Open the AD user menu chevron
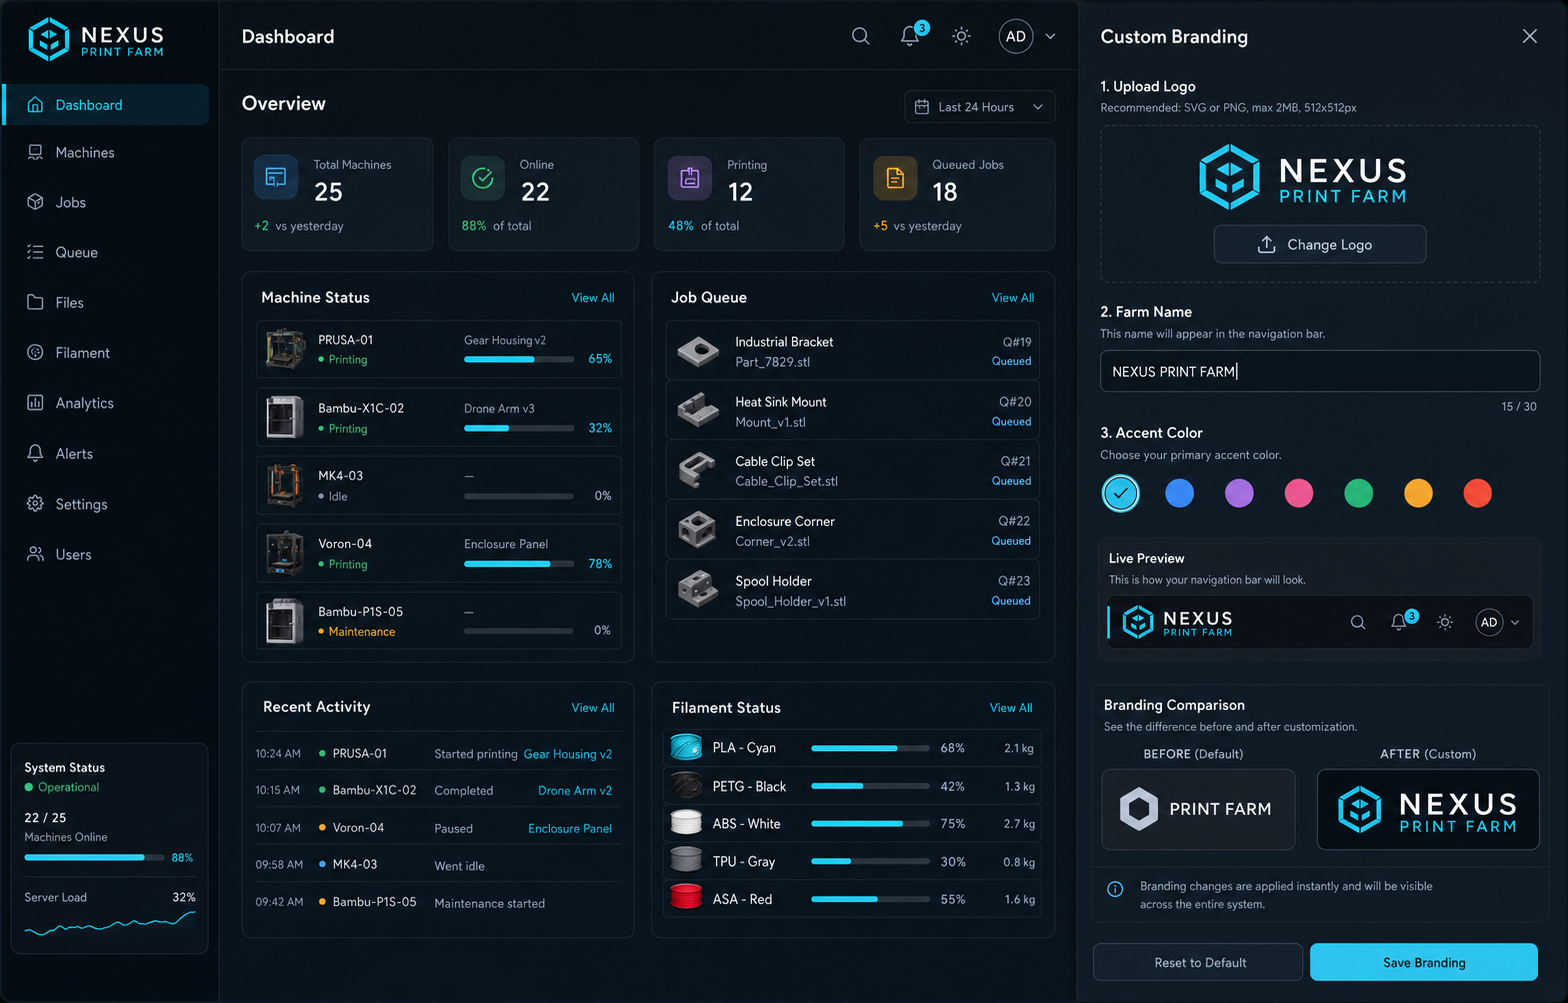This screenshot has width=1568, height=1003. (x=1050, y=36)
